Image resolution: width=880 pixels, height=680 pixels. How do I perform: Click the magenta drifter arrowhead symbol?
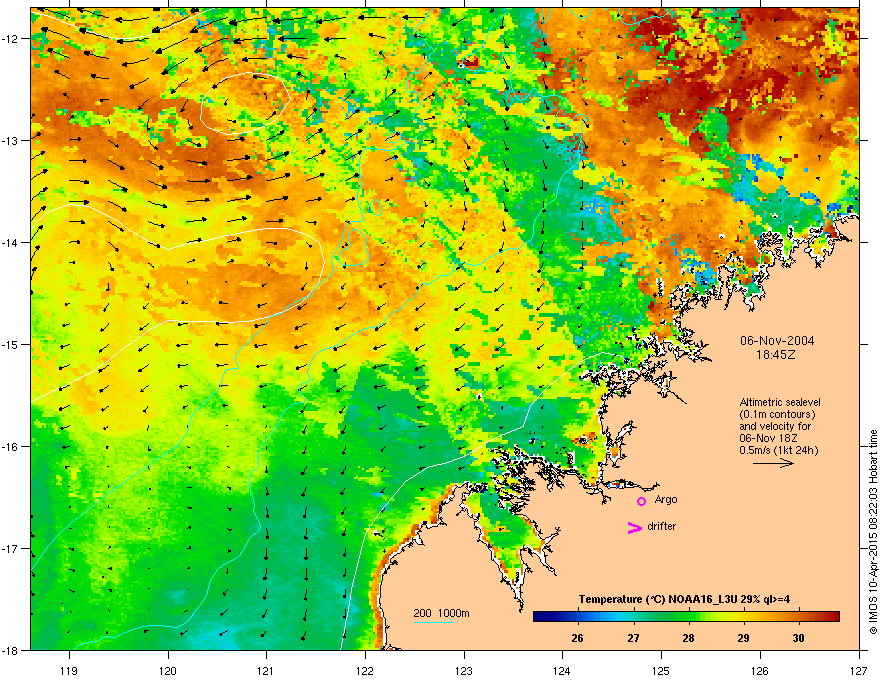(x=634, y=527)
